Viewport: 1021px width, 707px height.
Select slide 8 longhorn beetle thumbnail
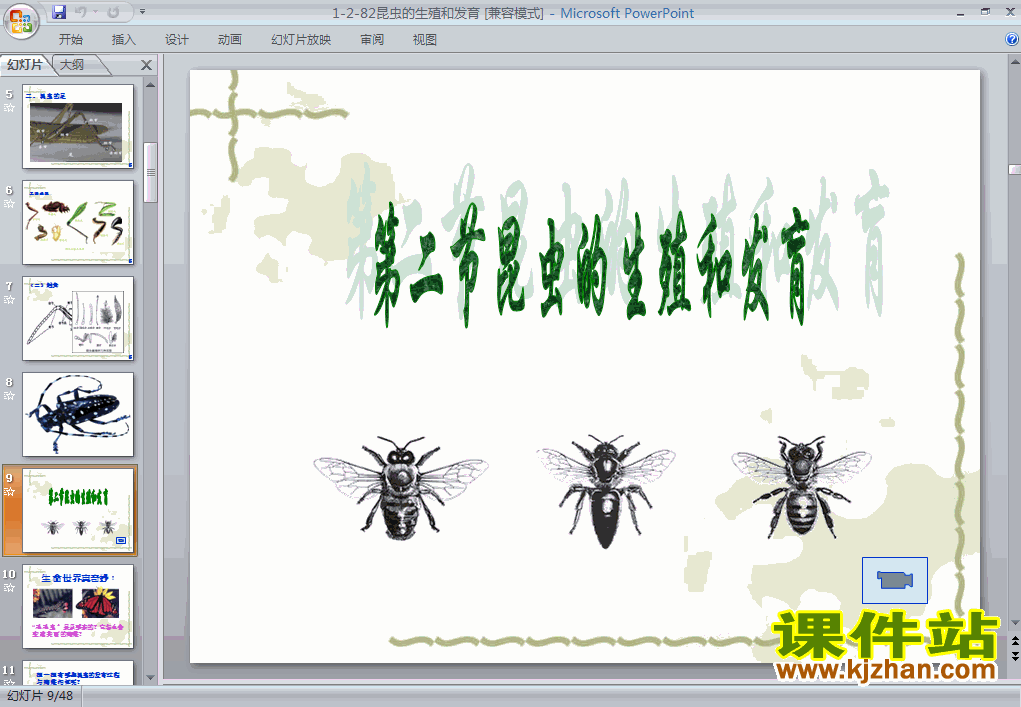pos(78,415)
